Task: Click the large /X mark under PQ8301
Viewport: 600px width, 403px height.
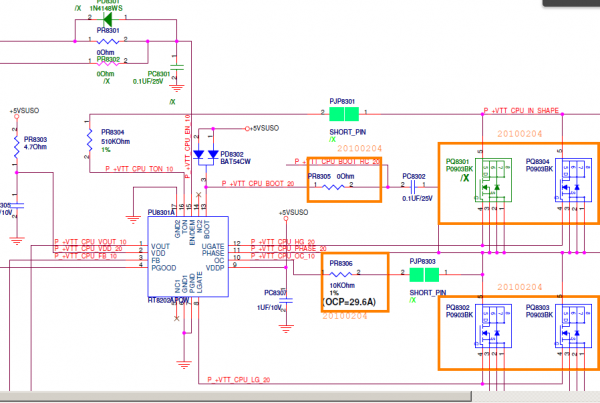Action: 465,178
